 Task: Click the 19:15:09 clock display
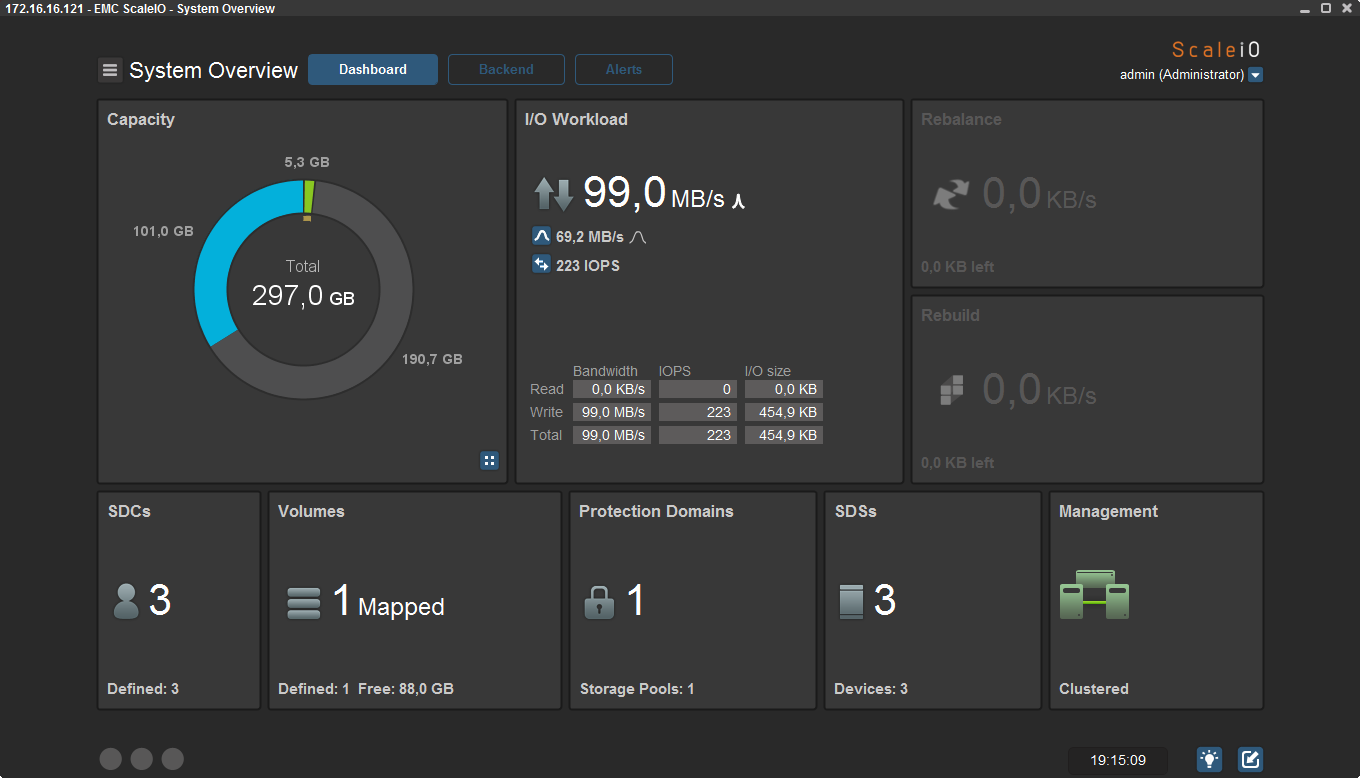(1118, 760)
